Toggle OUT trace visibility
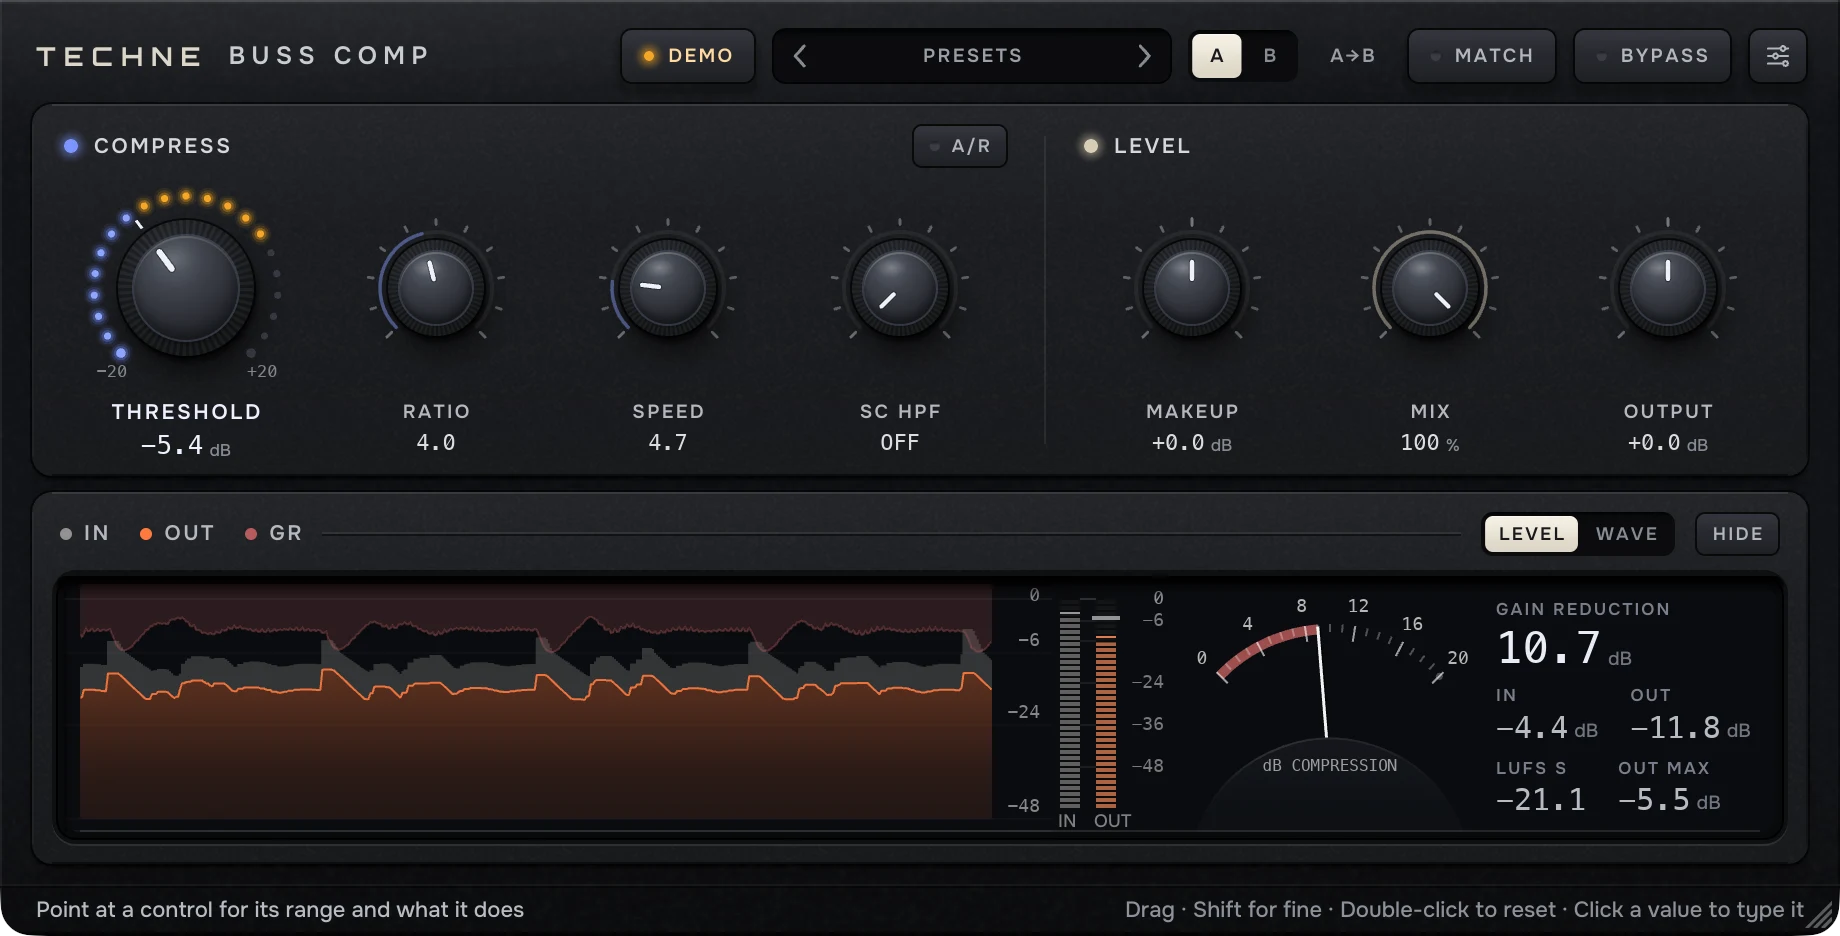The height and width of the screenshot is (936, 1840). pos(177,533)
